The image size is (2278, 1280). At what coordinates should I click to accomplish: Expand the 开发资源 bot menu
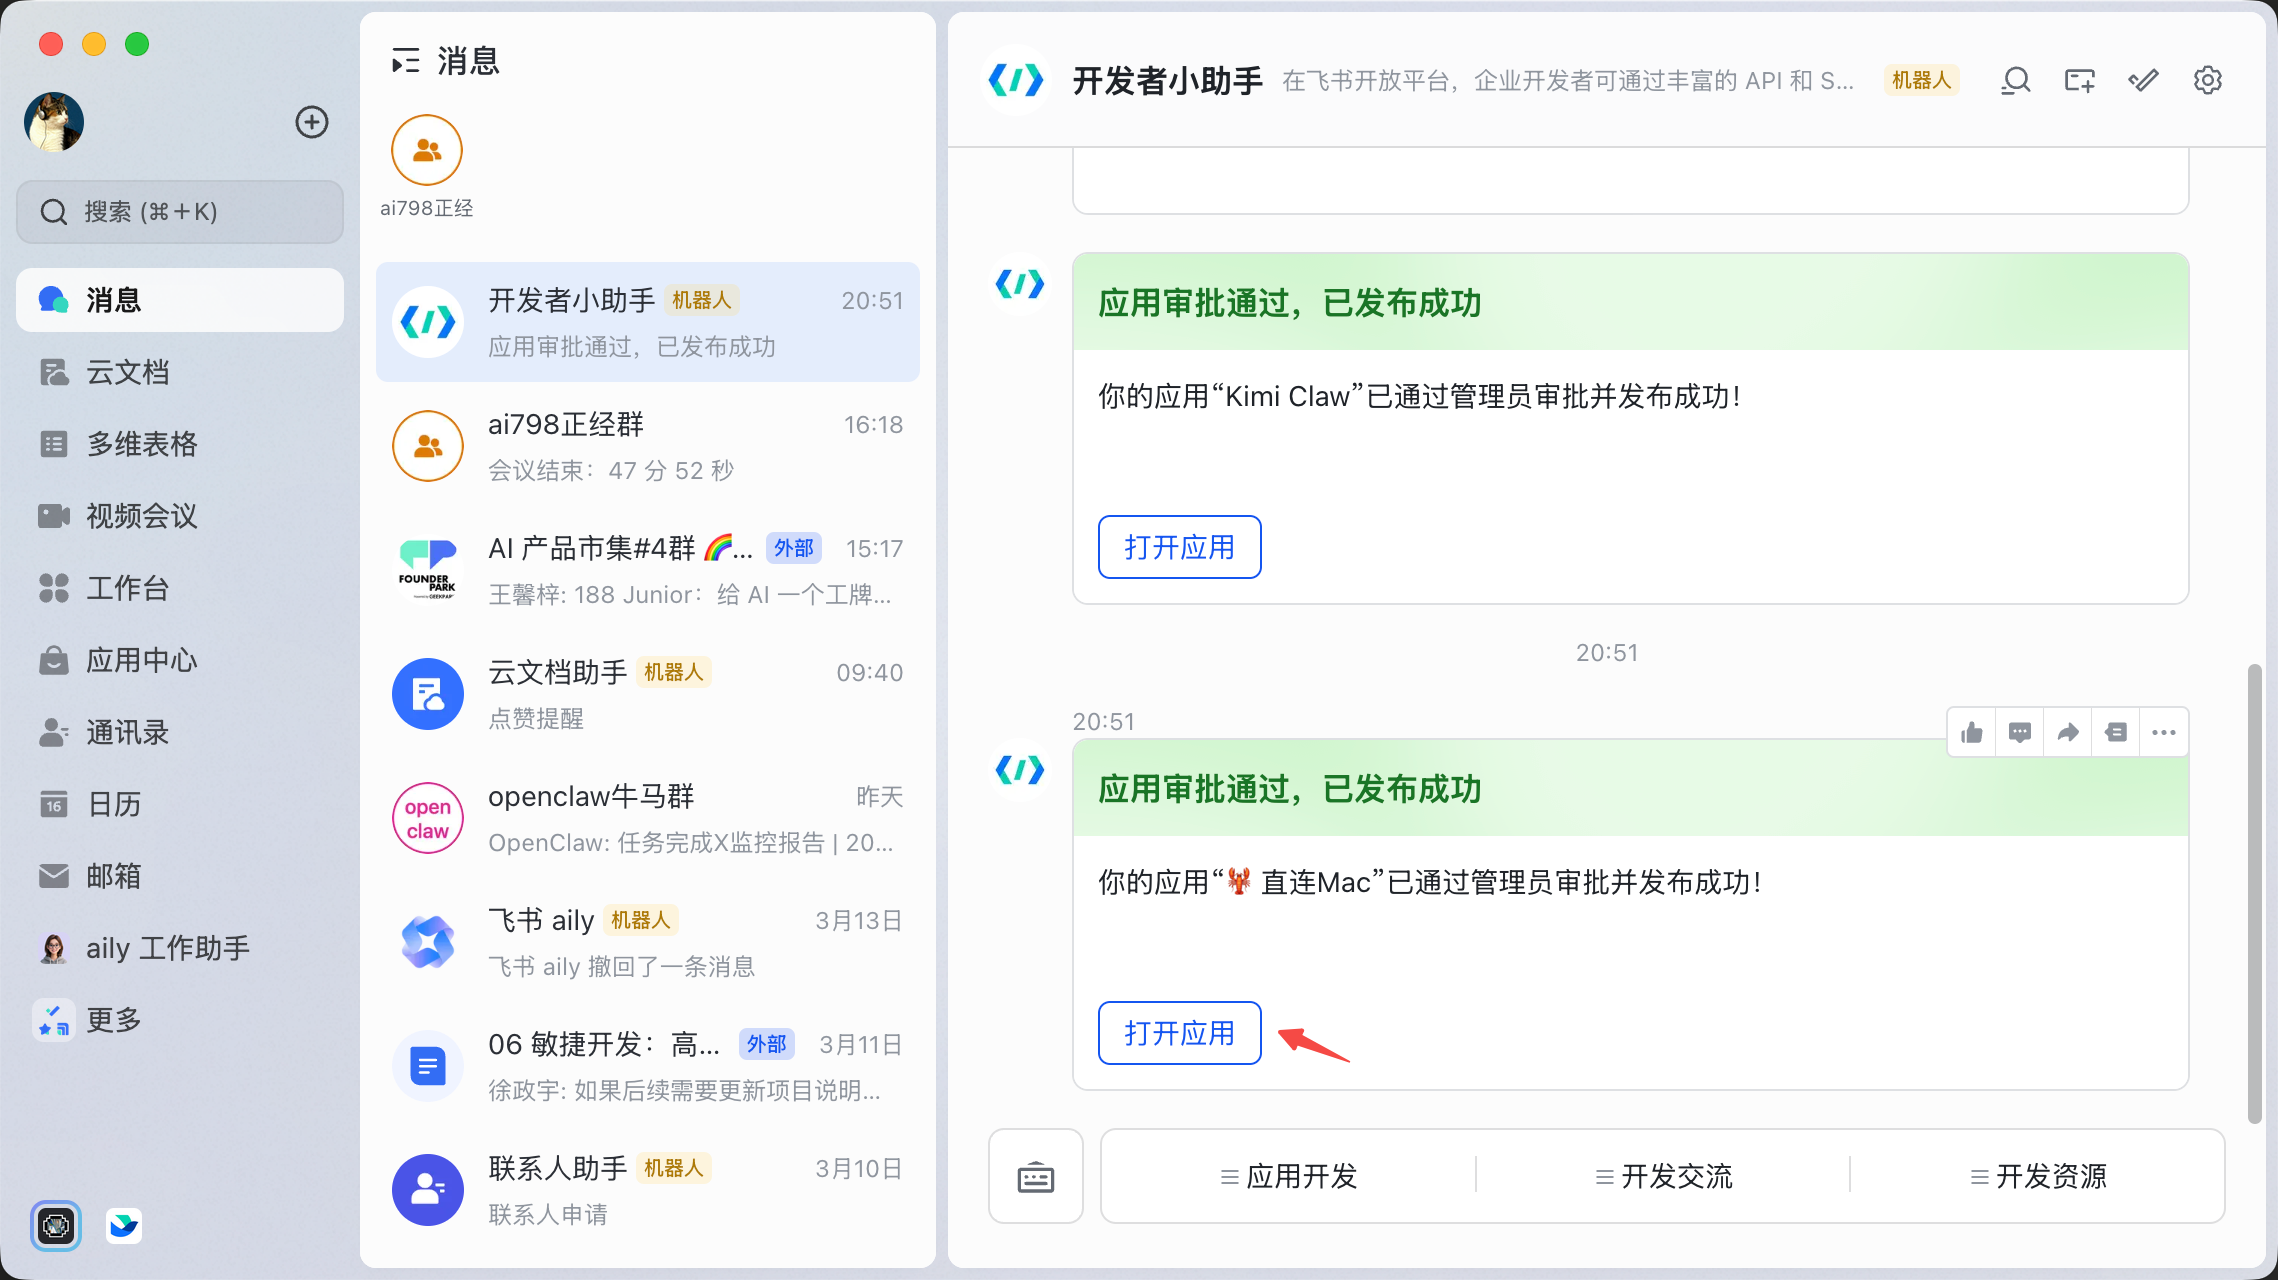(2038, 1177)
